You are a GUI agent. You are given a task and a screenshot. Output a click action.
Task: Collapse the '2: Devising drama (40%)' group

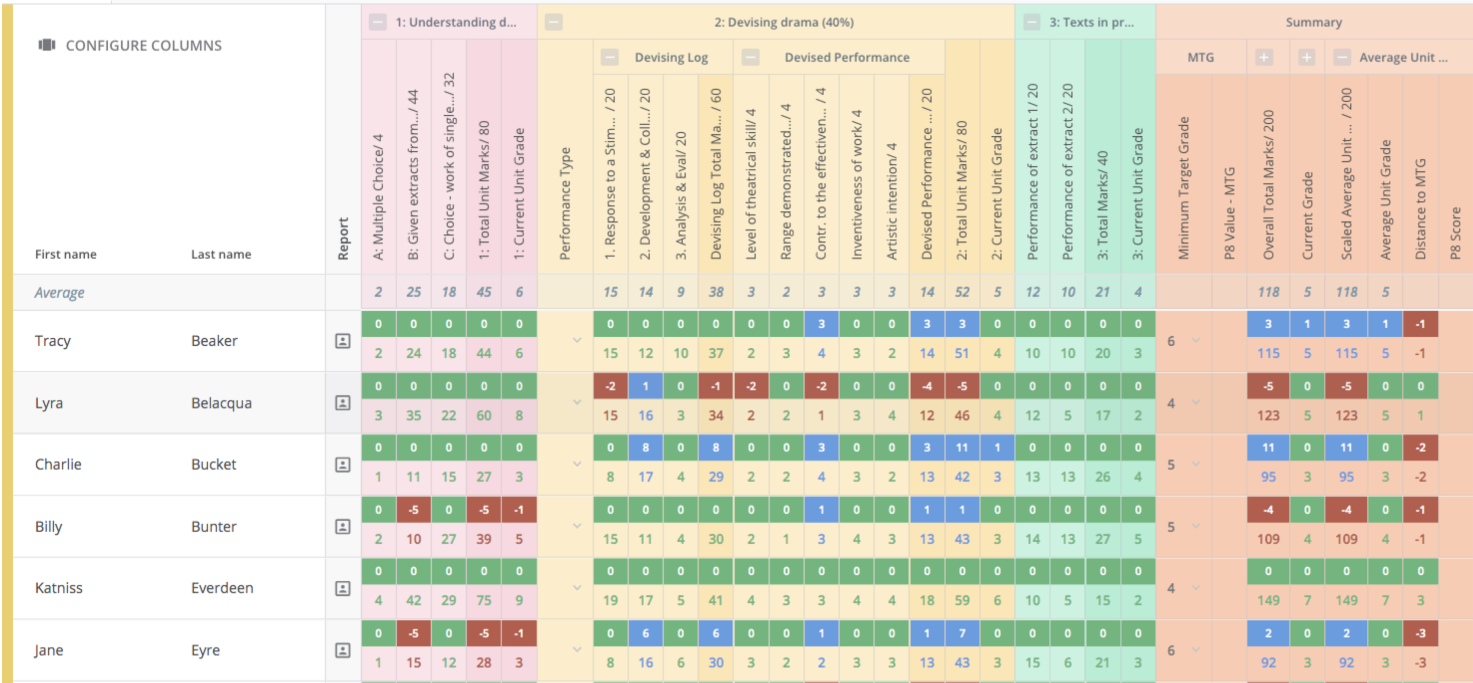tap(554, 23)
